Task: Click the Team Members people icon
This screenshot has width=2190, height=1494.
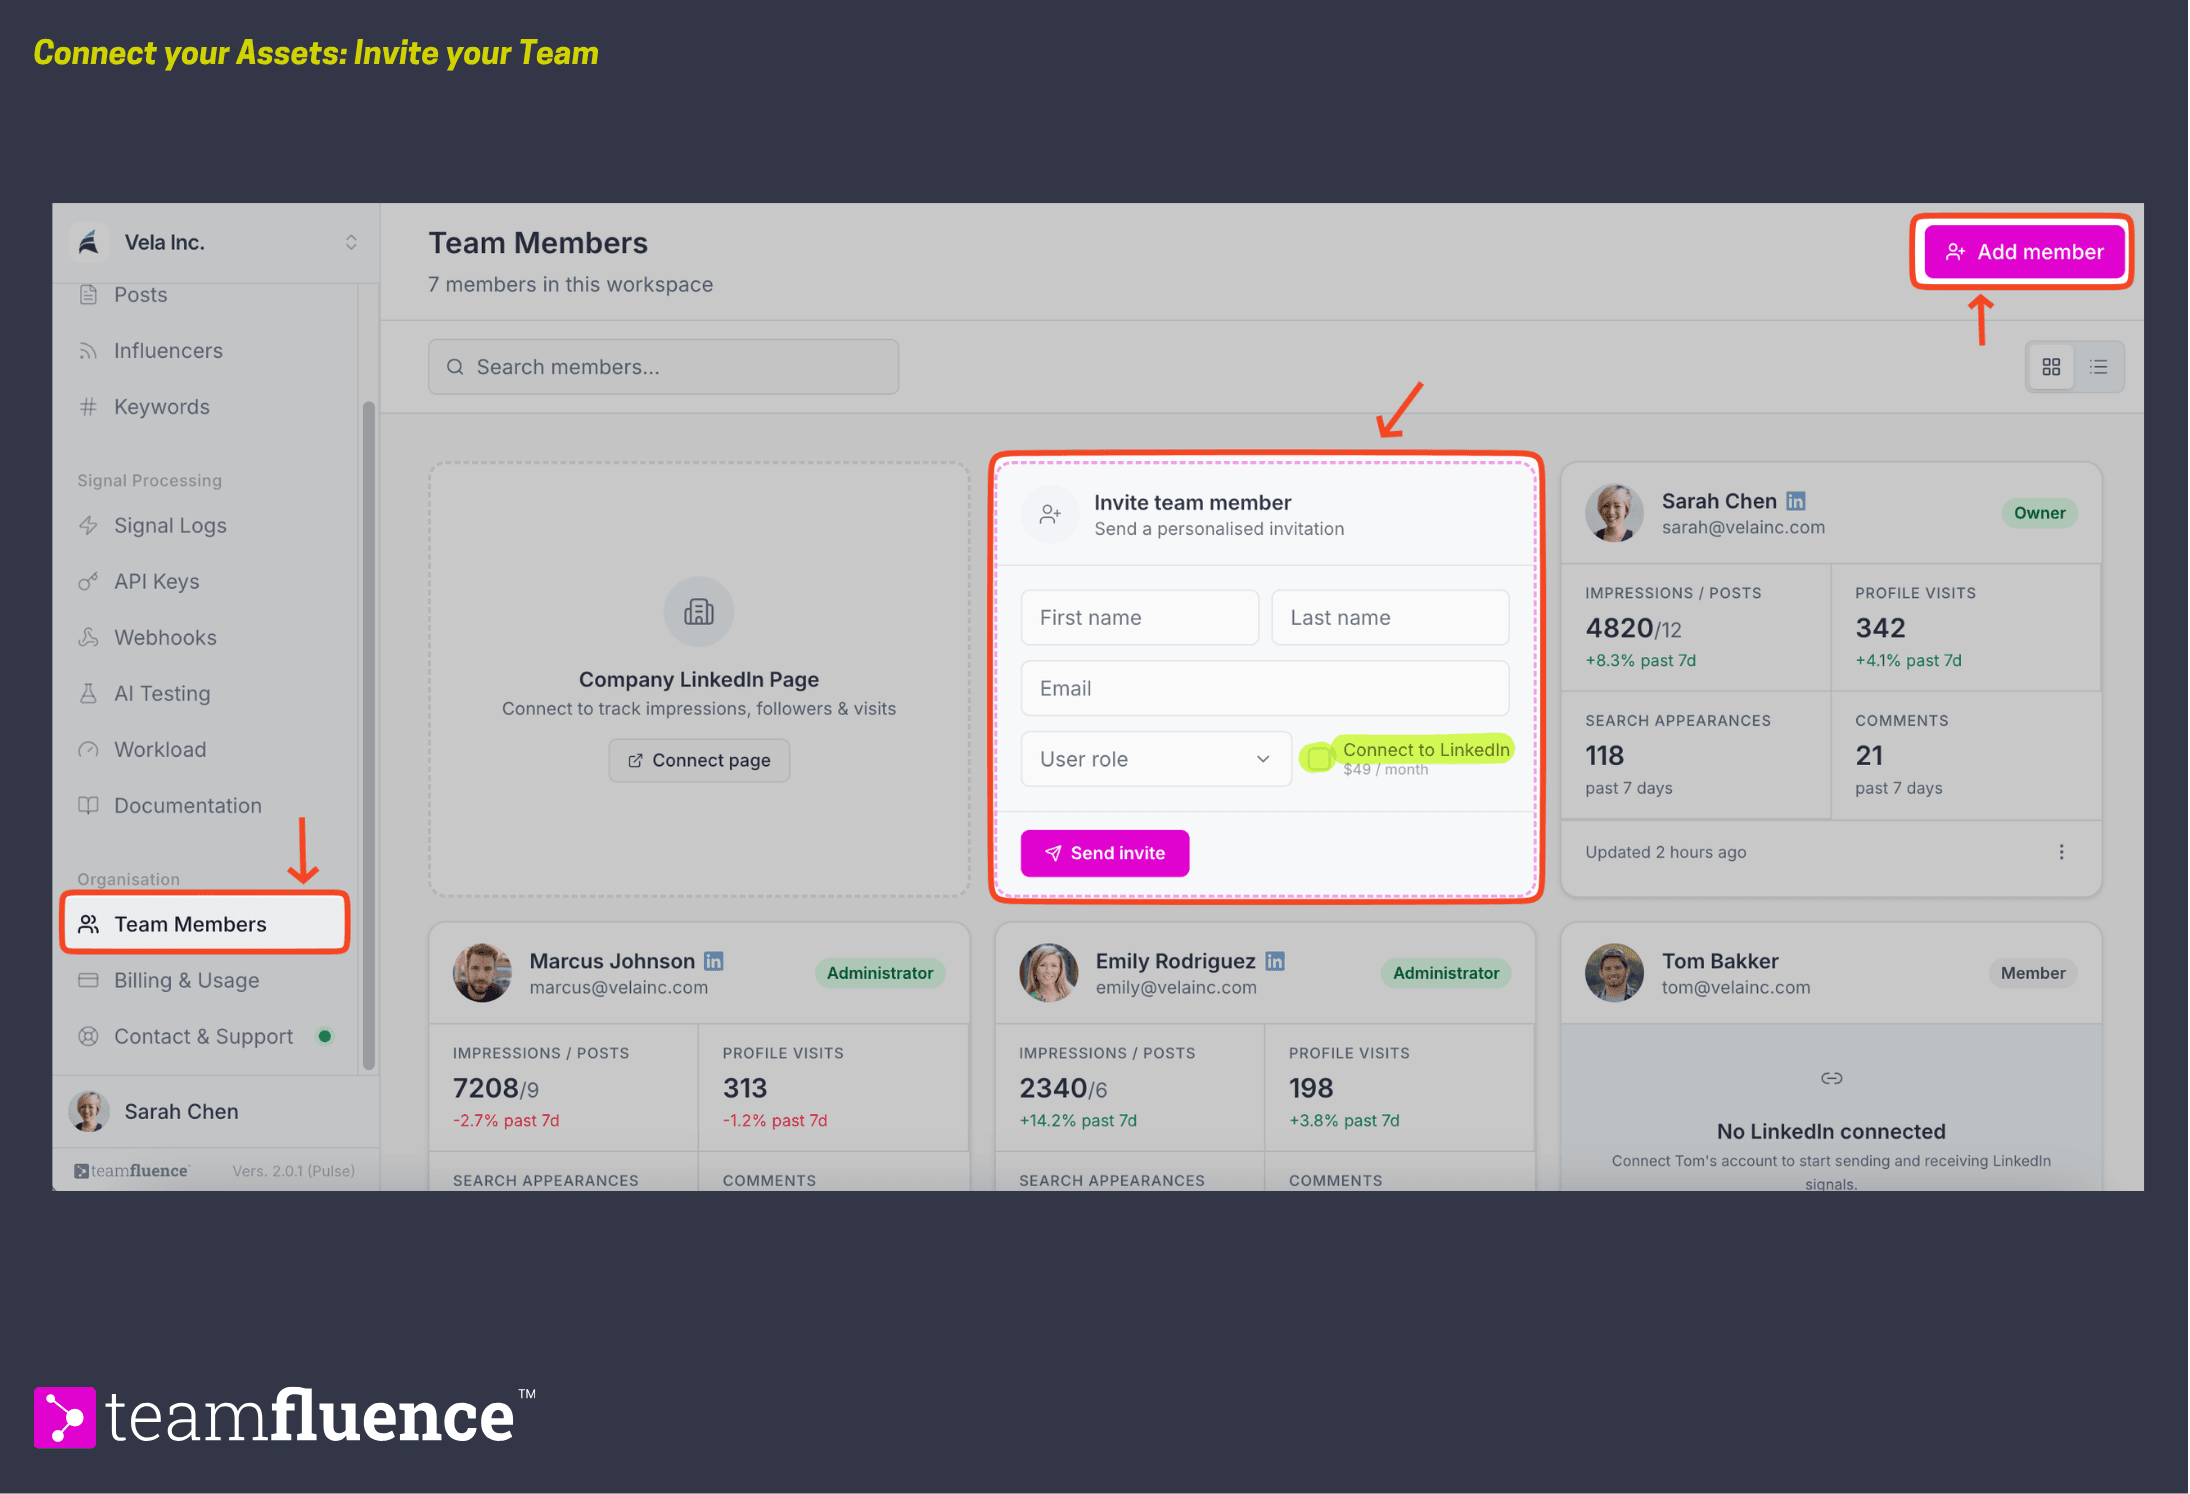Action: point(89,925)
